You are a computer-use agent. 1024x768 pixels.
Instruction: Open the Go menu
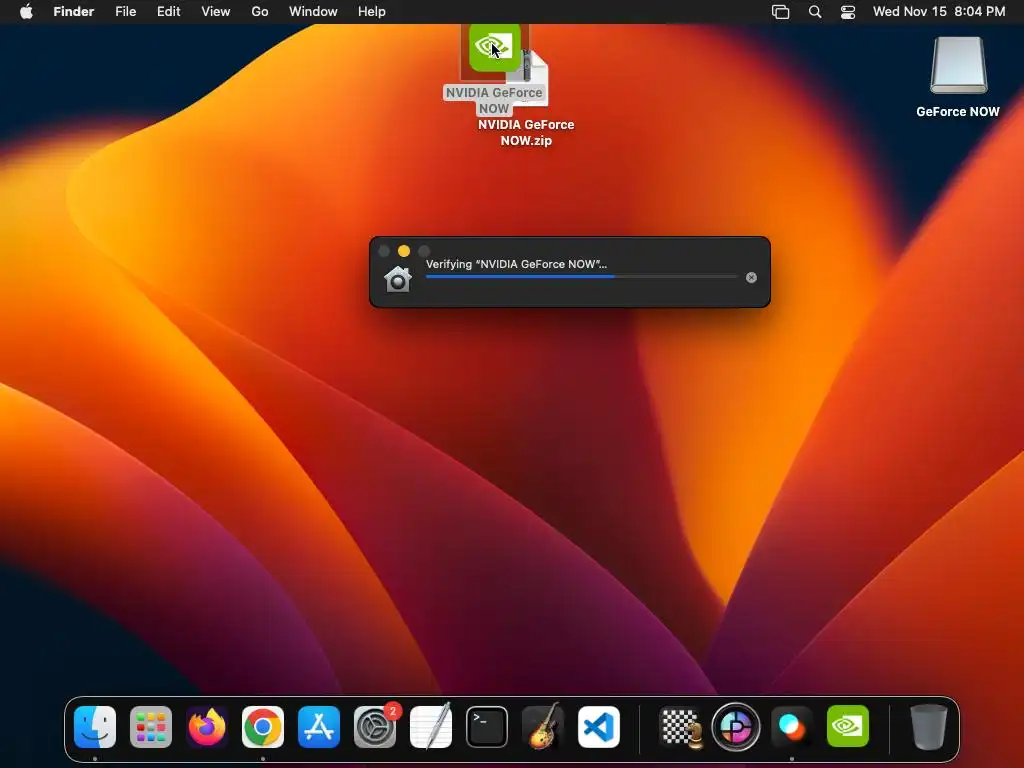(260, 12)
